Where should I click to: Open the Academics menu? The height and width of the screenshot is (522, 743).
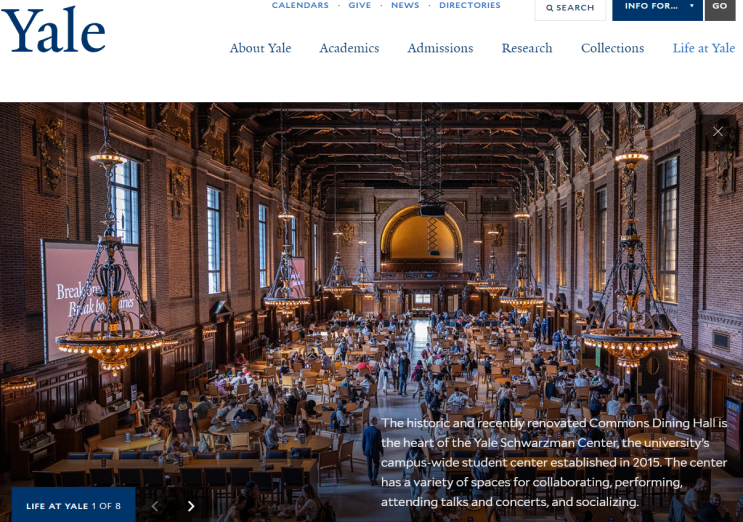(349, 48)
